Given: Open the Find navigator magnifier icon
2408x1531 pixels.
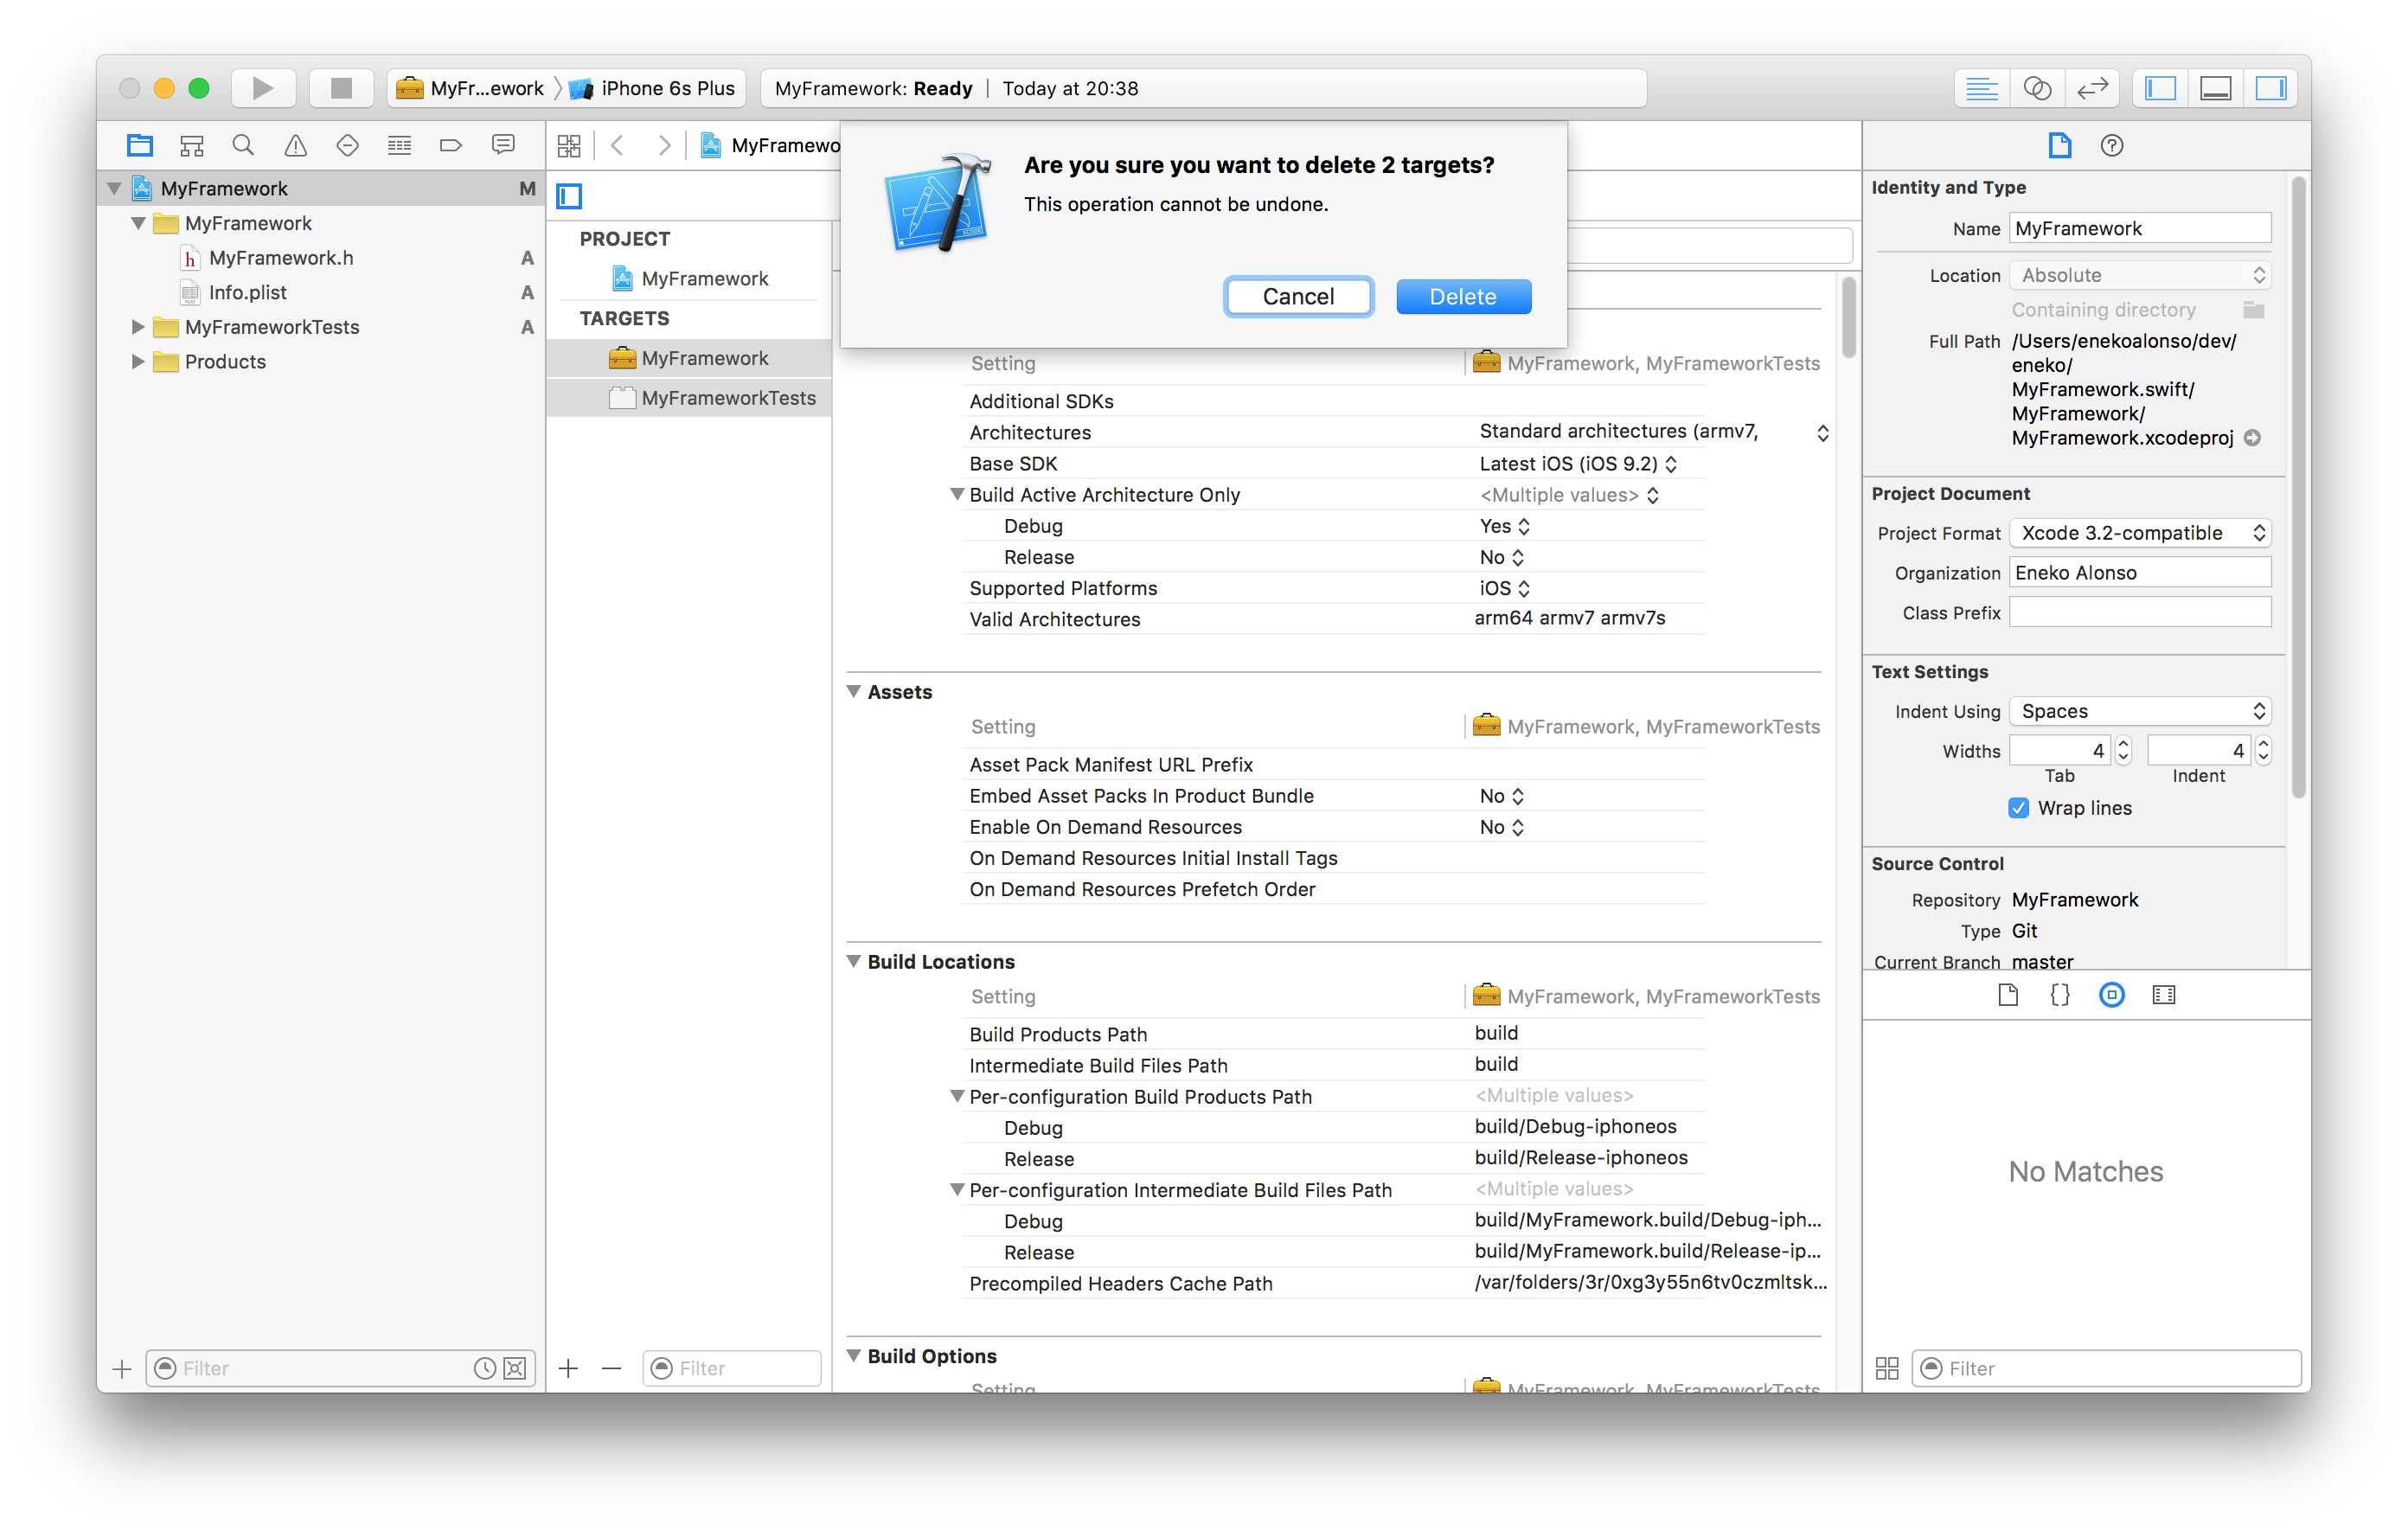Looking at the screenshot, I should (243, 146).
